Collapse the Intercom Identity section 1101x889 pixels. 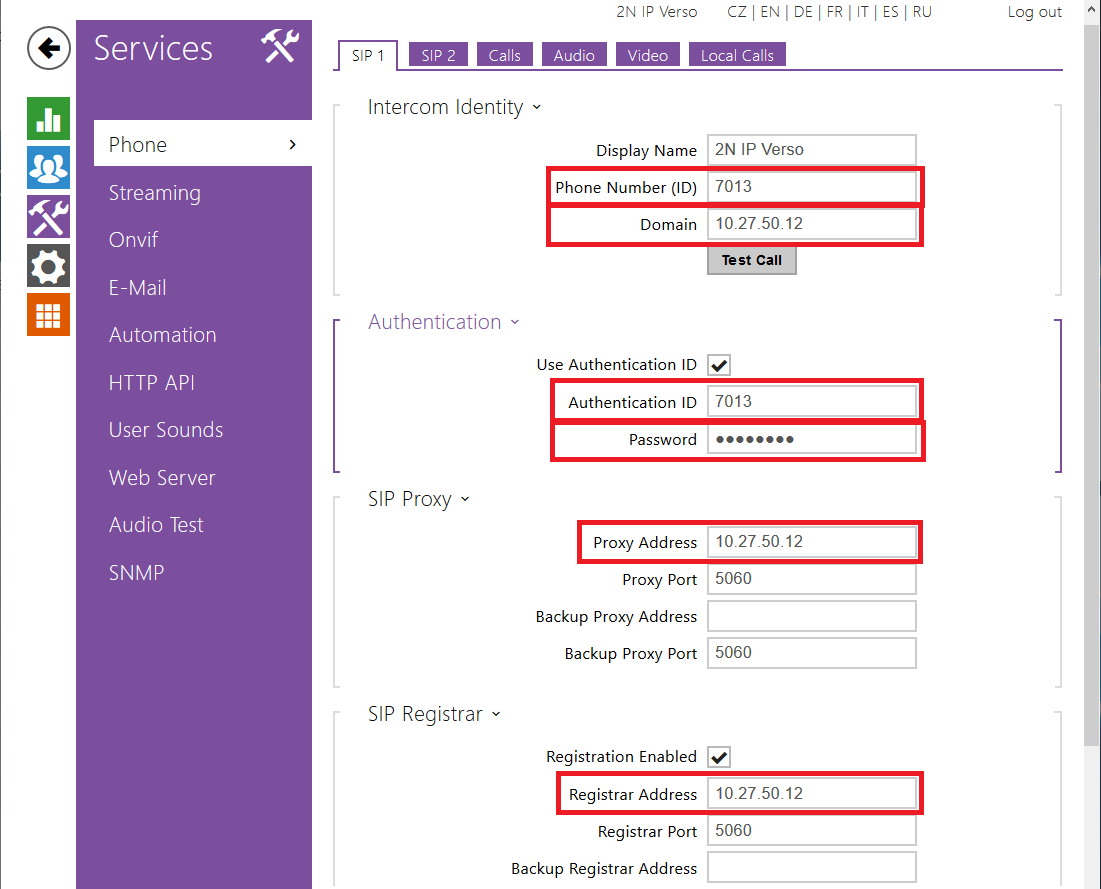[x=537, y=108]
